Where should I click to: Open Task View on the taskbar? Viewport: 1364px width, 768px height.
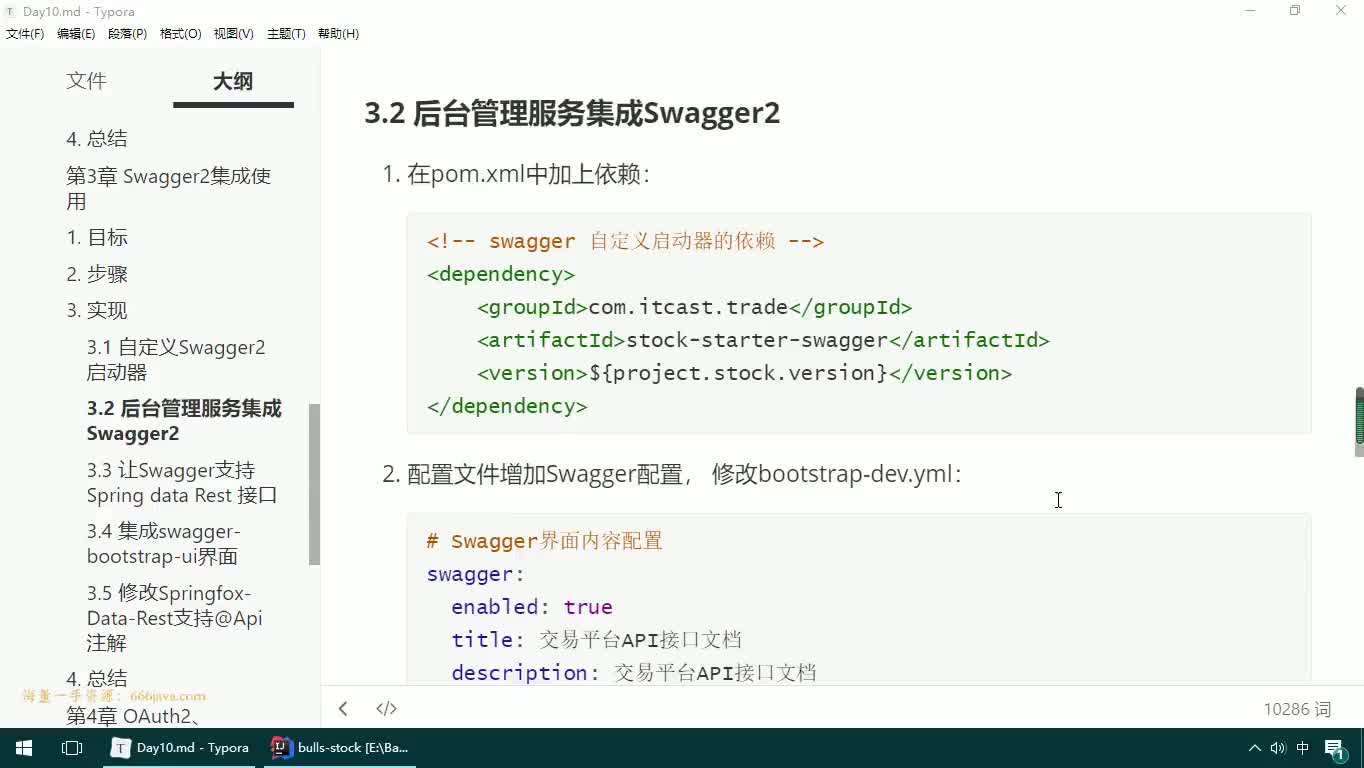(x=72, y=748)
